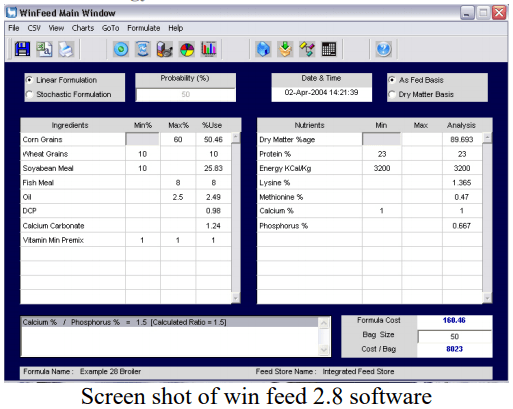Click the Corn Grains Max% value 60

click(x=178, y=139)
